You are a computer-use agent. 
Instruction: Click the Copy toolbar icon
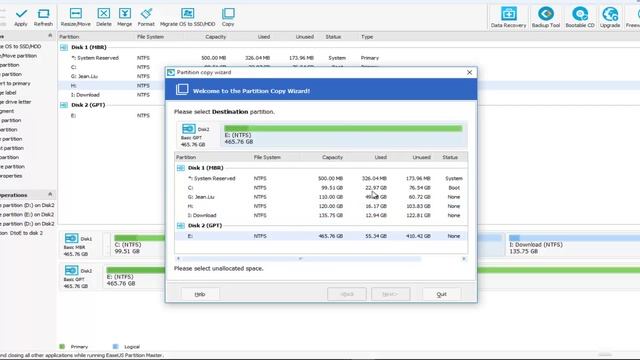[228, 18]
